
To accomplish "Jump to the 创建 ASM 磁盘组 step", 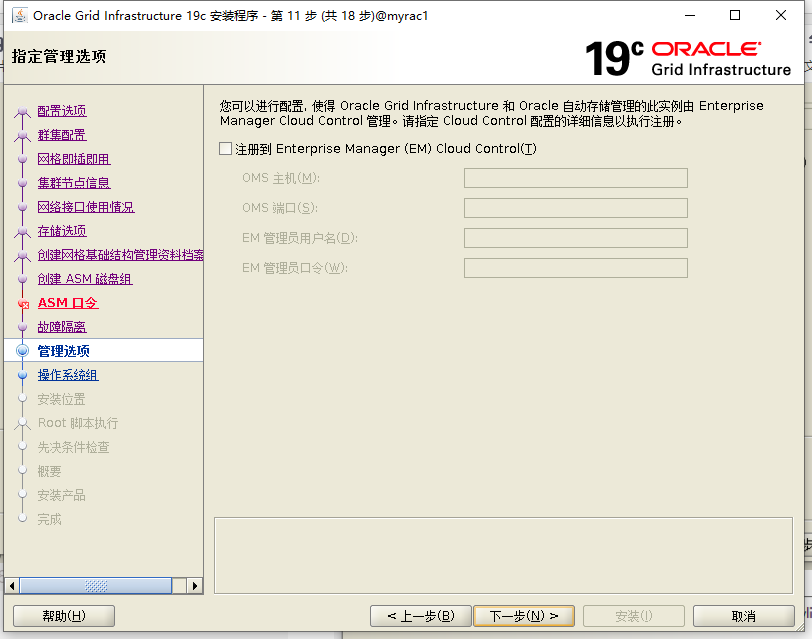I will click(x=85, y=279).
